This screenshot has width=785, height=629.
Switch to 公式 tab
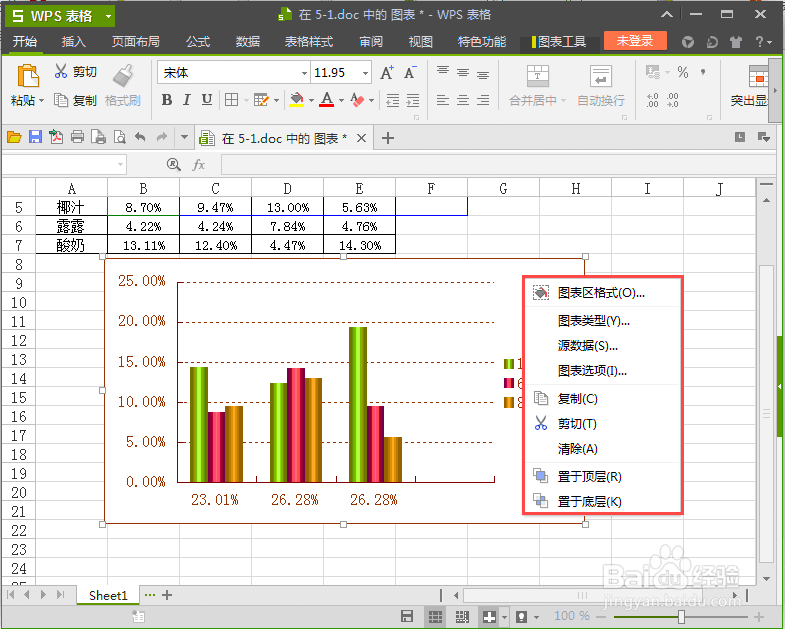[x=198, y=42]
